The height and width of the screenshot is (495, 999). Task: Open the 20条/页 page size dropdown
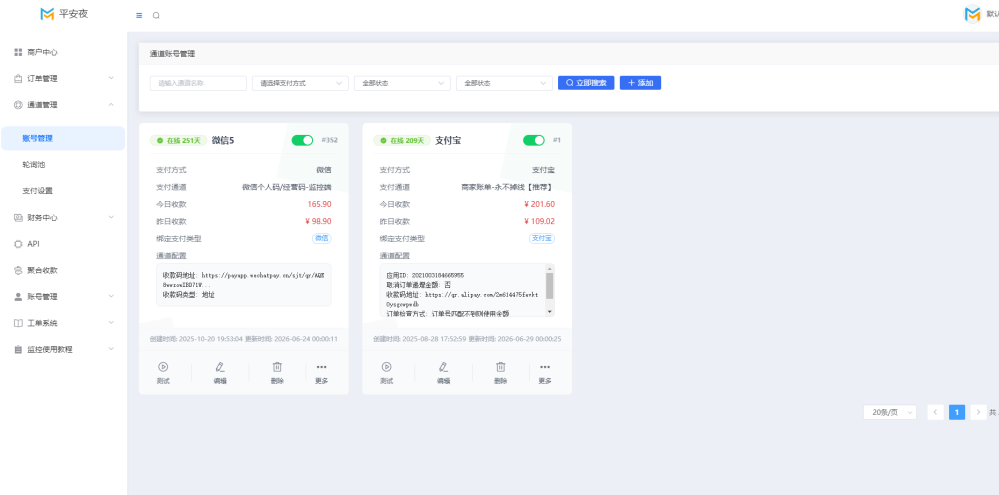(890, 412)
